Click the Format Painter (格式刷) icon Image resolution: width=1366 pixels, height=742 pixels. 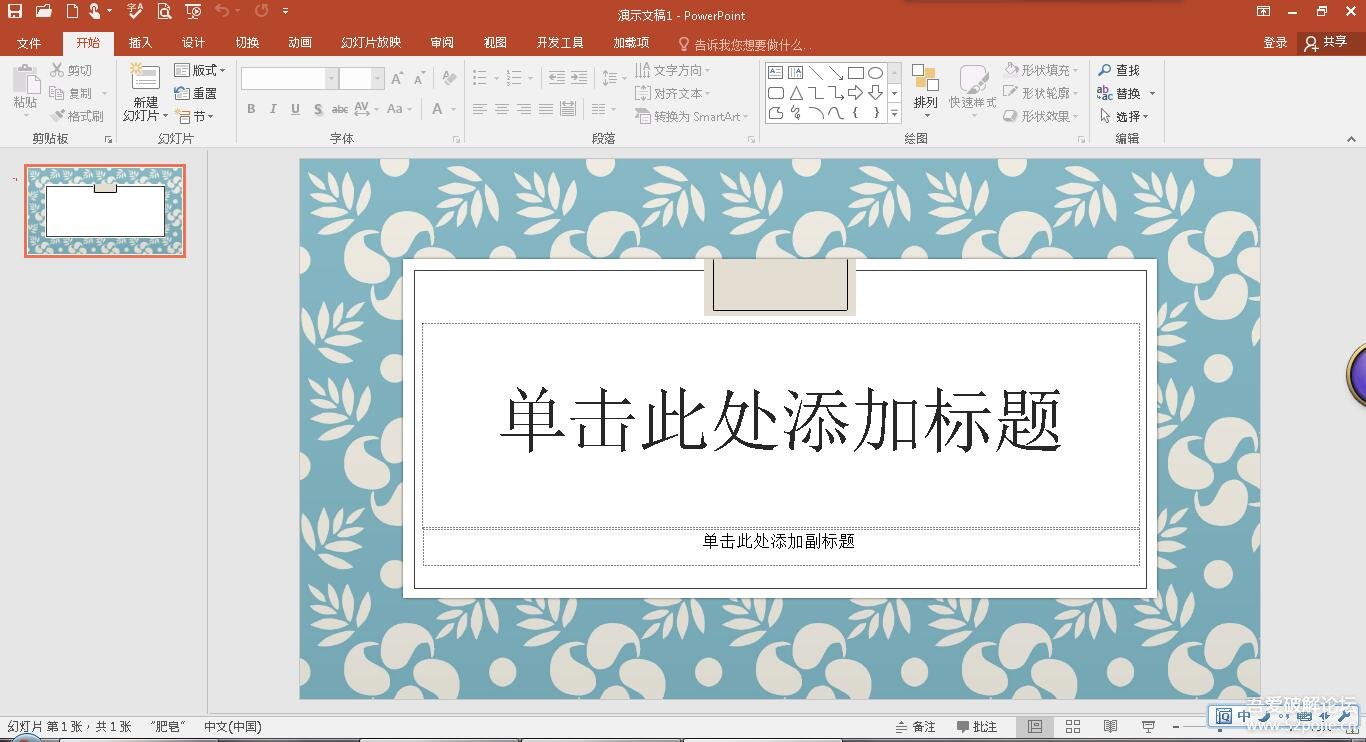coord(59,116)
